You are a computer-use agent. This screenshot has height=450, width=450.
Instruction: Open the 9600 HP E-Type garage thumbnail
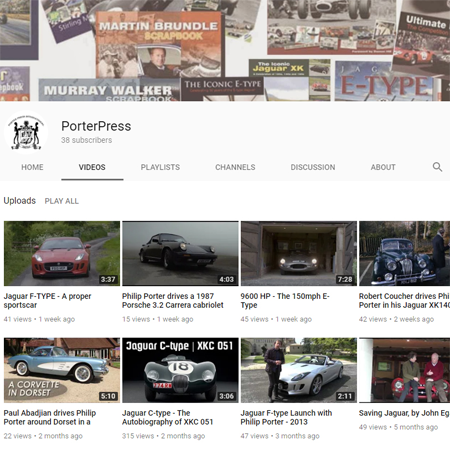click(x=299, y=253)
